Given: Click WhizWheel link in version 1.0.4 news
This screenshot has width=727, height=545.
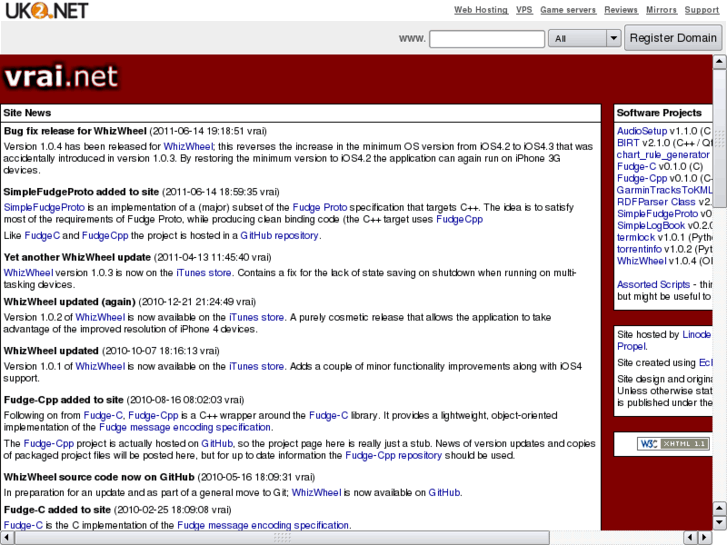Looking at the screenshot, I should [x=188, y=147].
